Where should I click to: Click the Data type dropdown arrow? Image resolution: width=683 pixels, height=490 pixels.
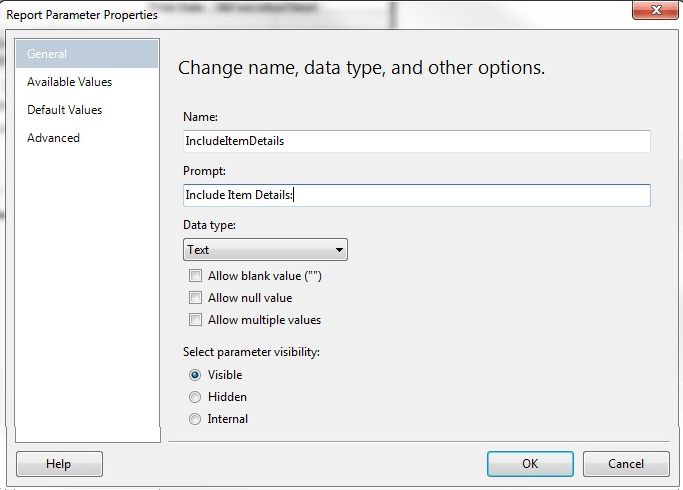[339, 250]
